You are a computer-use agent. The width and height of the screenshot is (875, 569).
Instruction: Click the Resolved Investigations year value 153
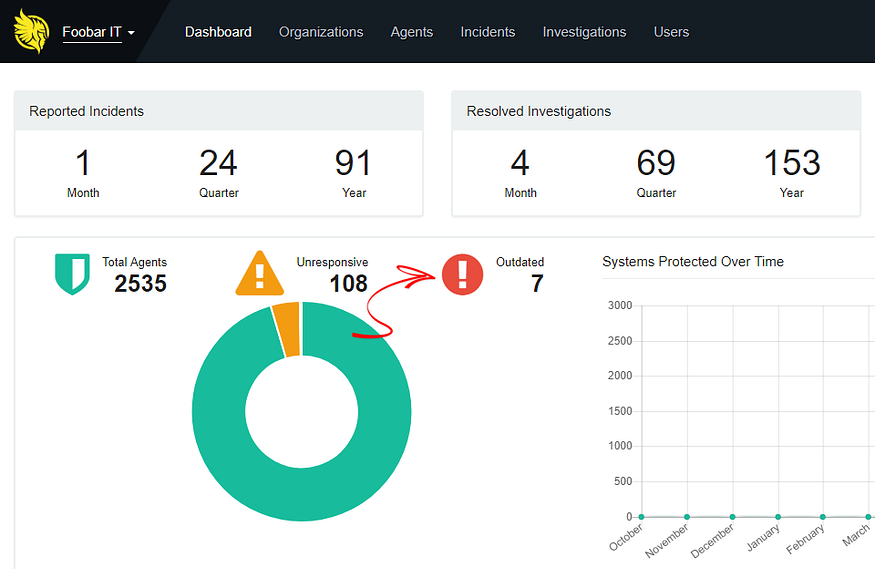[792, 163]
